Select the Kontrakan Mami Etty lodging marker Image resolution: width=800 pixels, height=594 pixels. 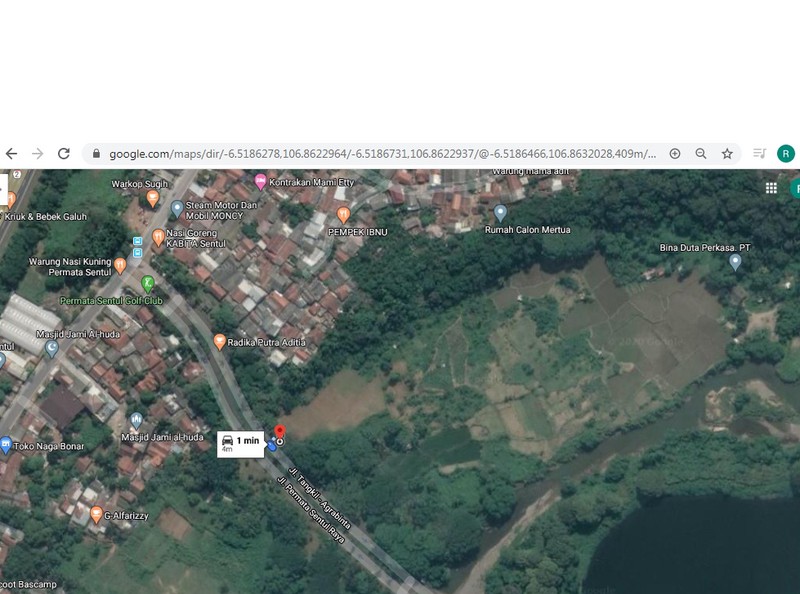[x=260, y=182]
